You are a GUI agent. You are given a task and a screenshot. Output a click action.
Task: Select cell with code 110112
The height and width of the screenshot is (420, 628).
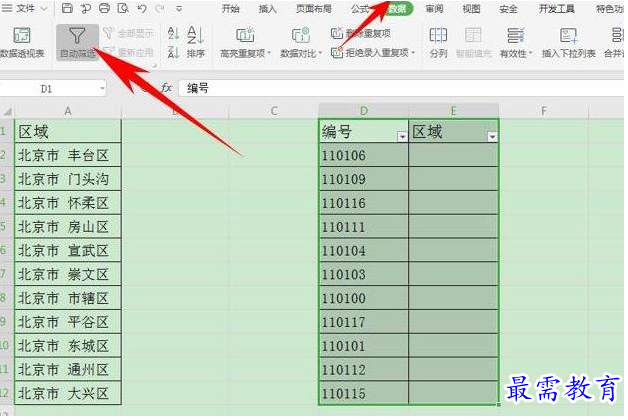[x=364, y=370]
